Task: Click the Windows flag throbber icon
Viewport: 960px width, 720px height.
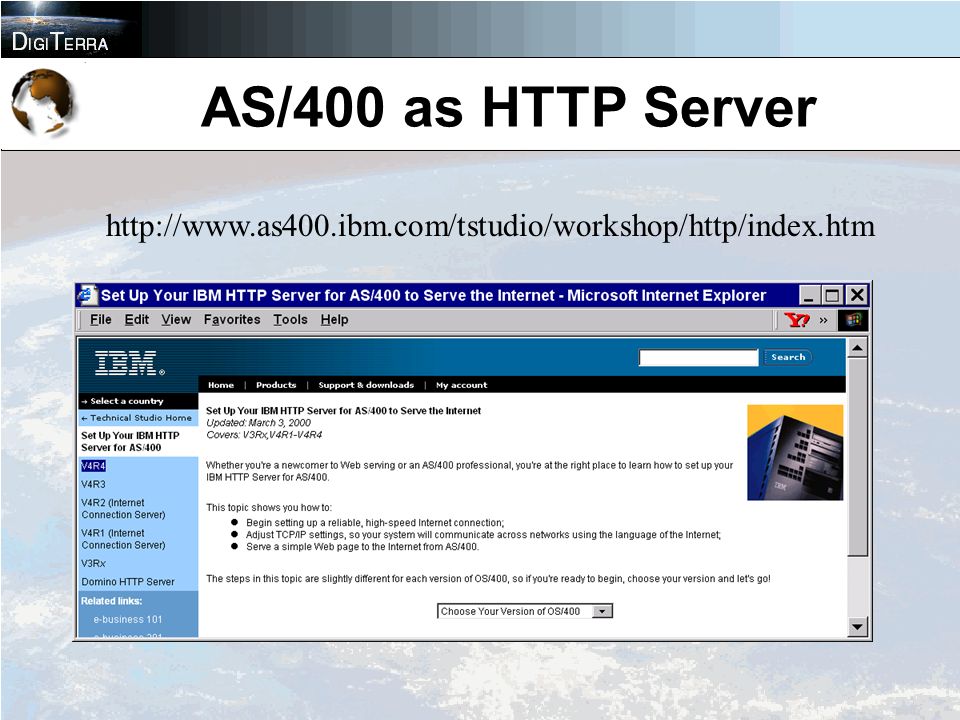Action: (x=853, y=320)
